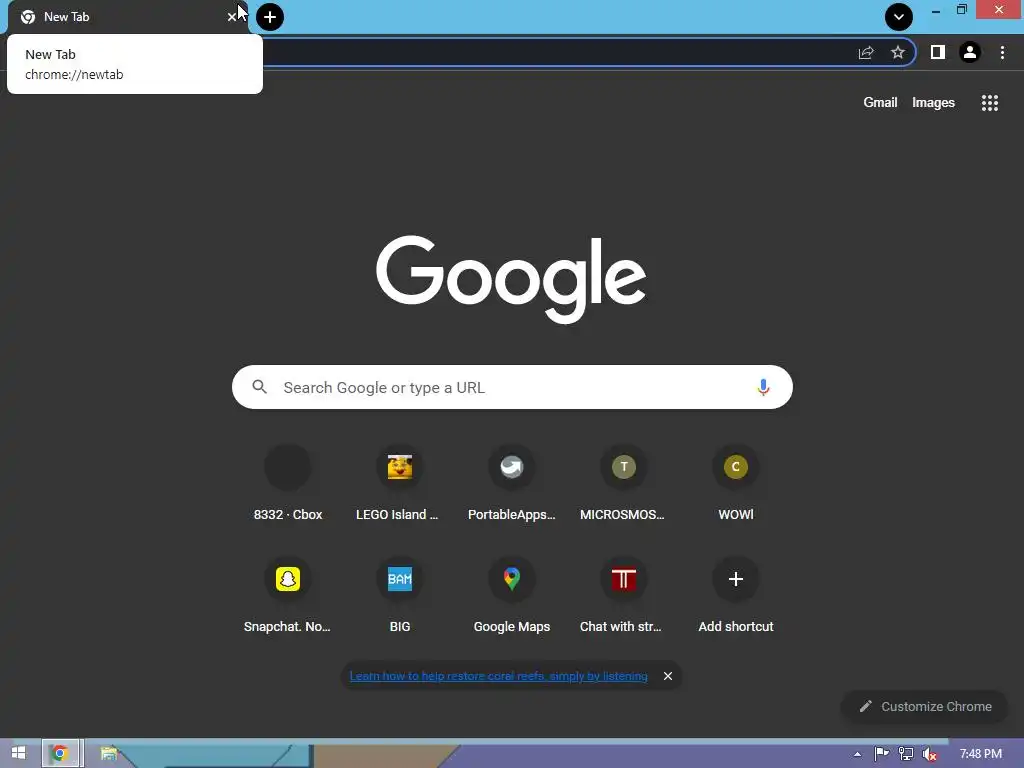Click the Google logo
Screen dimensions: 1024x768
pos(511,279)
